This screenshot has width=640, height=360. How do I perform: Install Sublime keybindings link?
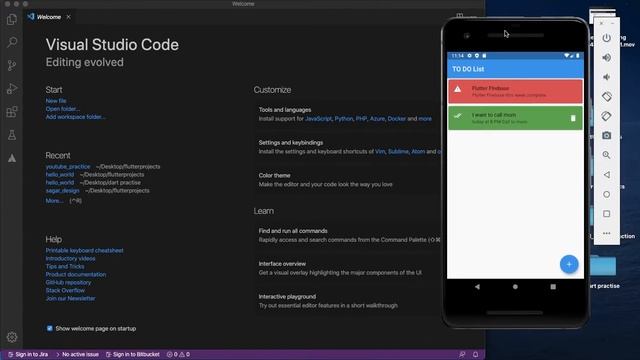coord(398,151)
